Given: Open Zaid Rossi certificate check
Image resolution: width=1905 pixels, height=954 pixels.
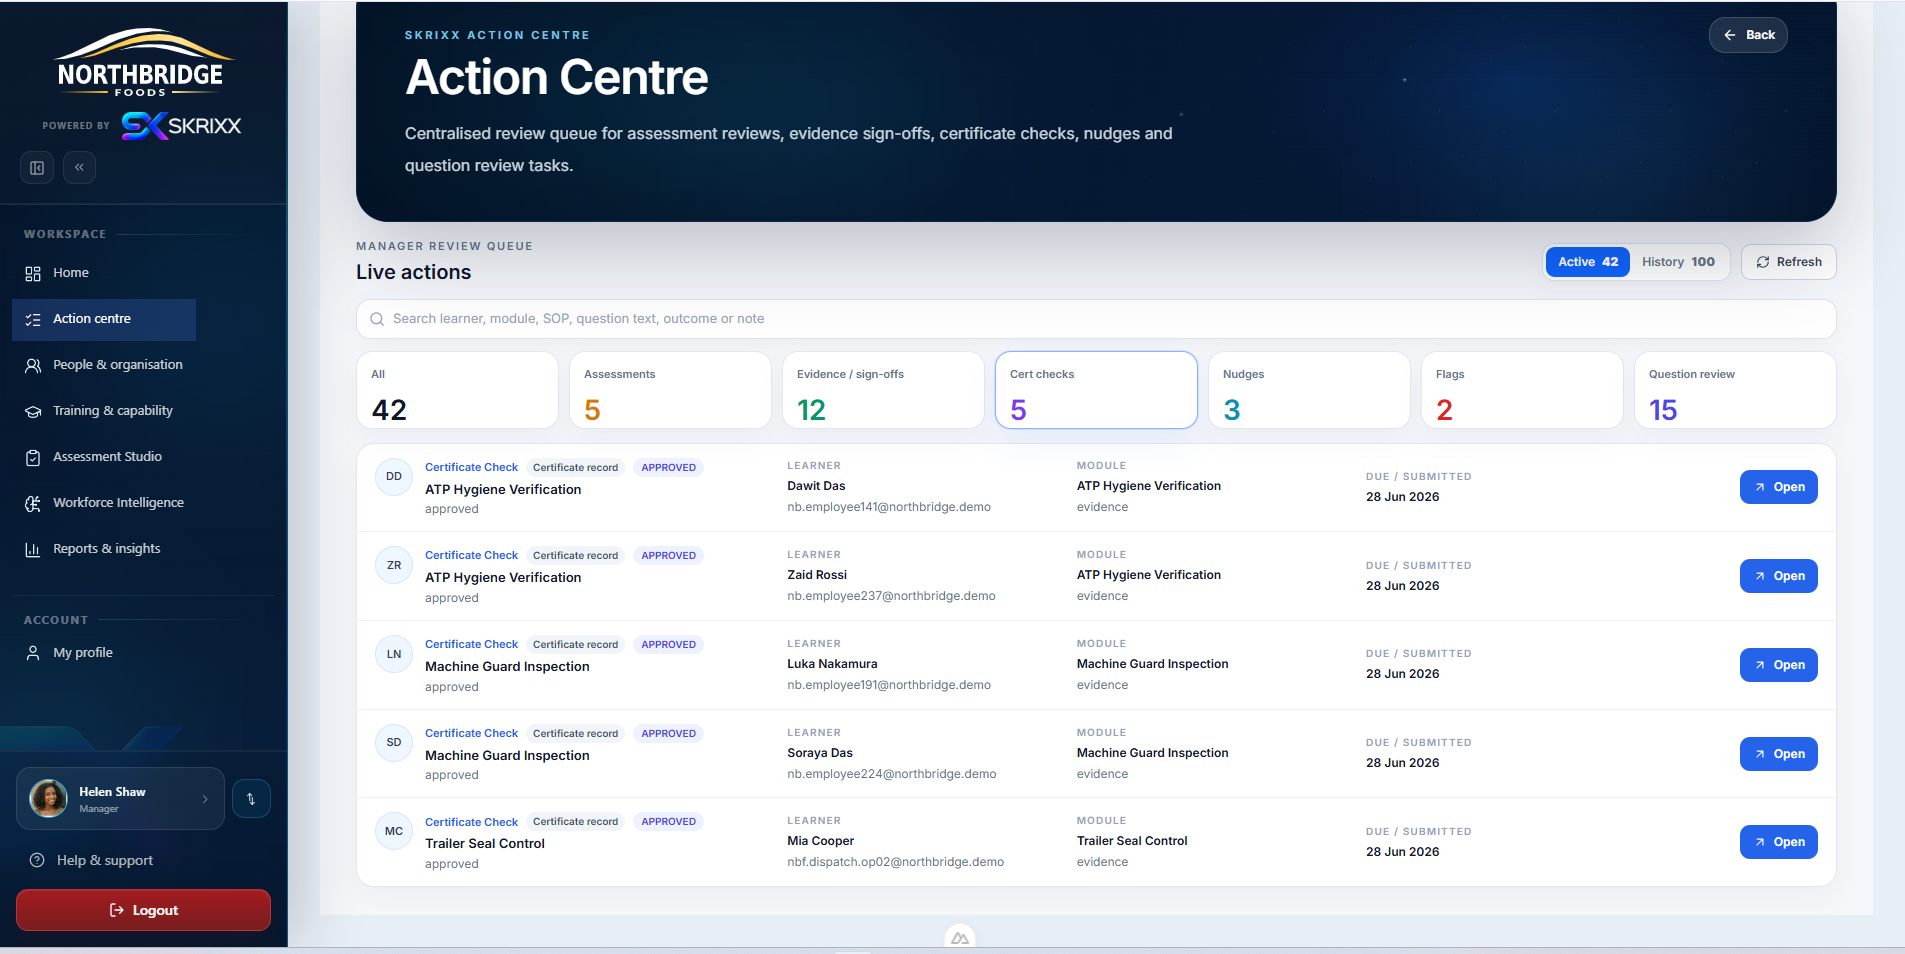Looking at the screenshot, I should pos(1778,576).
